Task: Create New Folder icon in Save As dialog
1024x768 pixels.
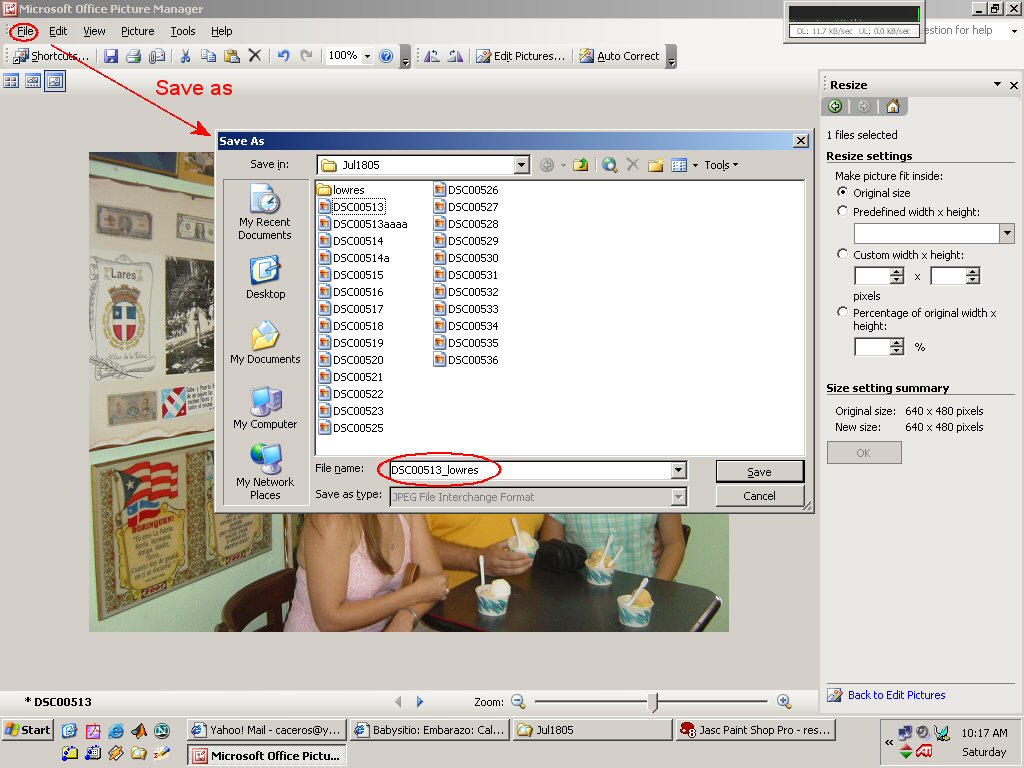Action: pos(656,165)
